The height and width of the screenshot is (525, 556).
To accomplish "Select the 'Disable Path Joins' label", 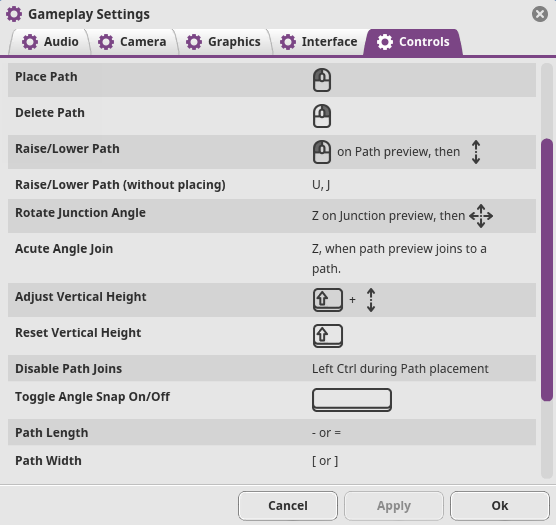I will click(x=68, y=368).
